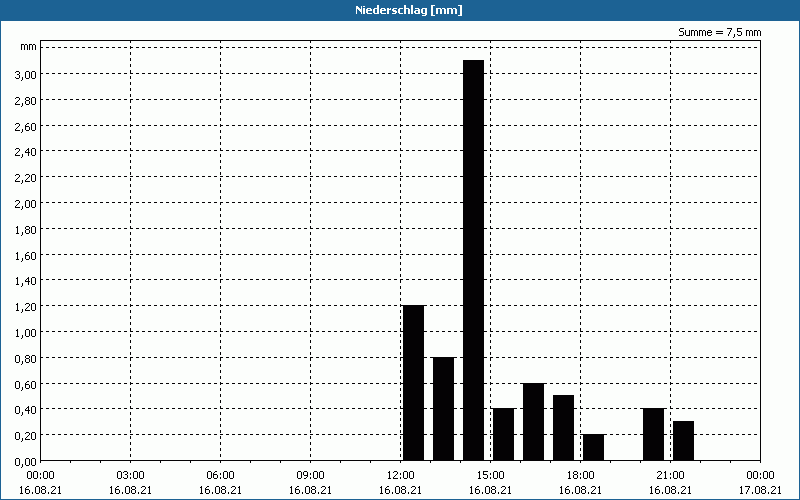
Task: Click the 1,40 y-axis value
Action: point(26,281)
